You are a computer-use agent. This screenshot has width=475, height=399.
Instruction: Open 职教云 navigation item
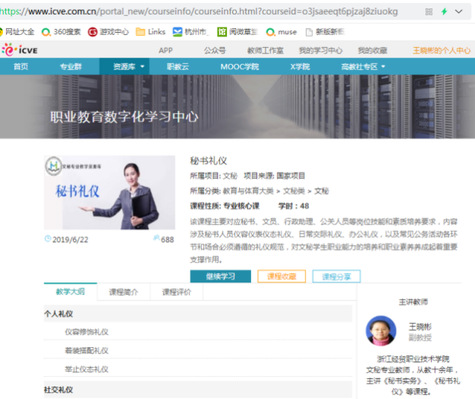(x=178, y=67)
